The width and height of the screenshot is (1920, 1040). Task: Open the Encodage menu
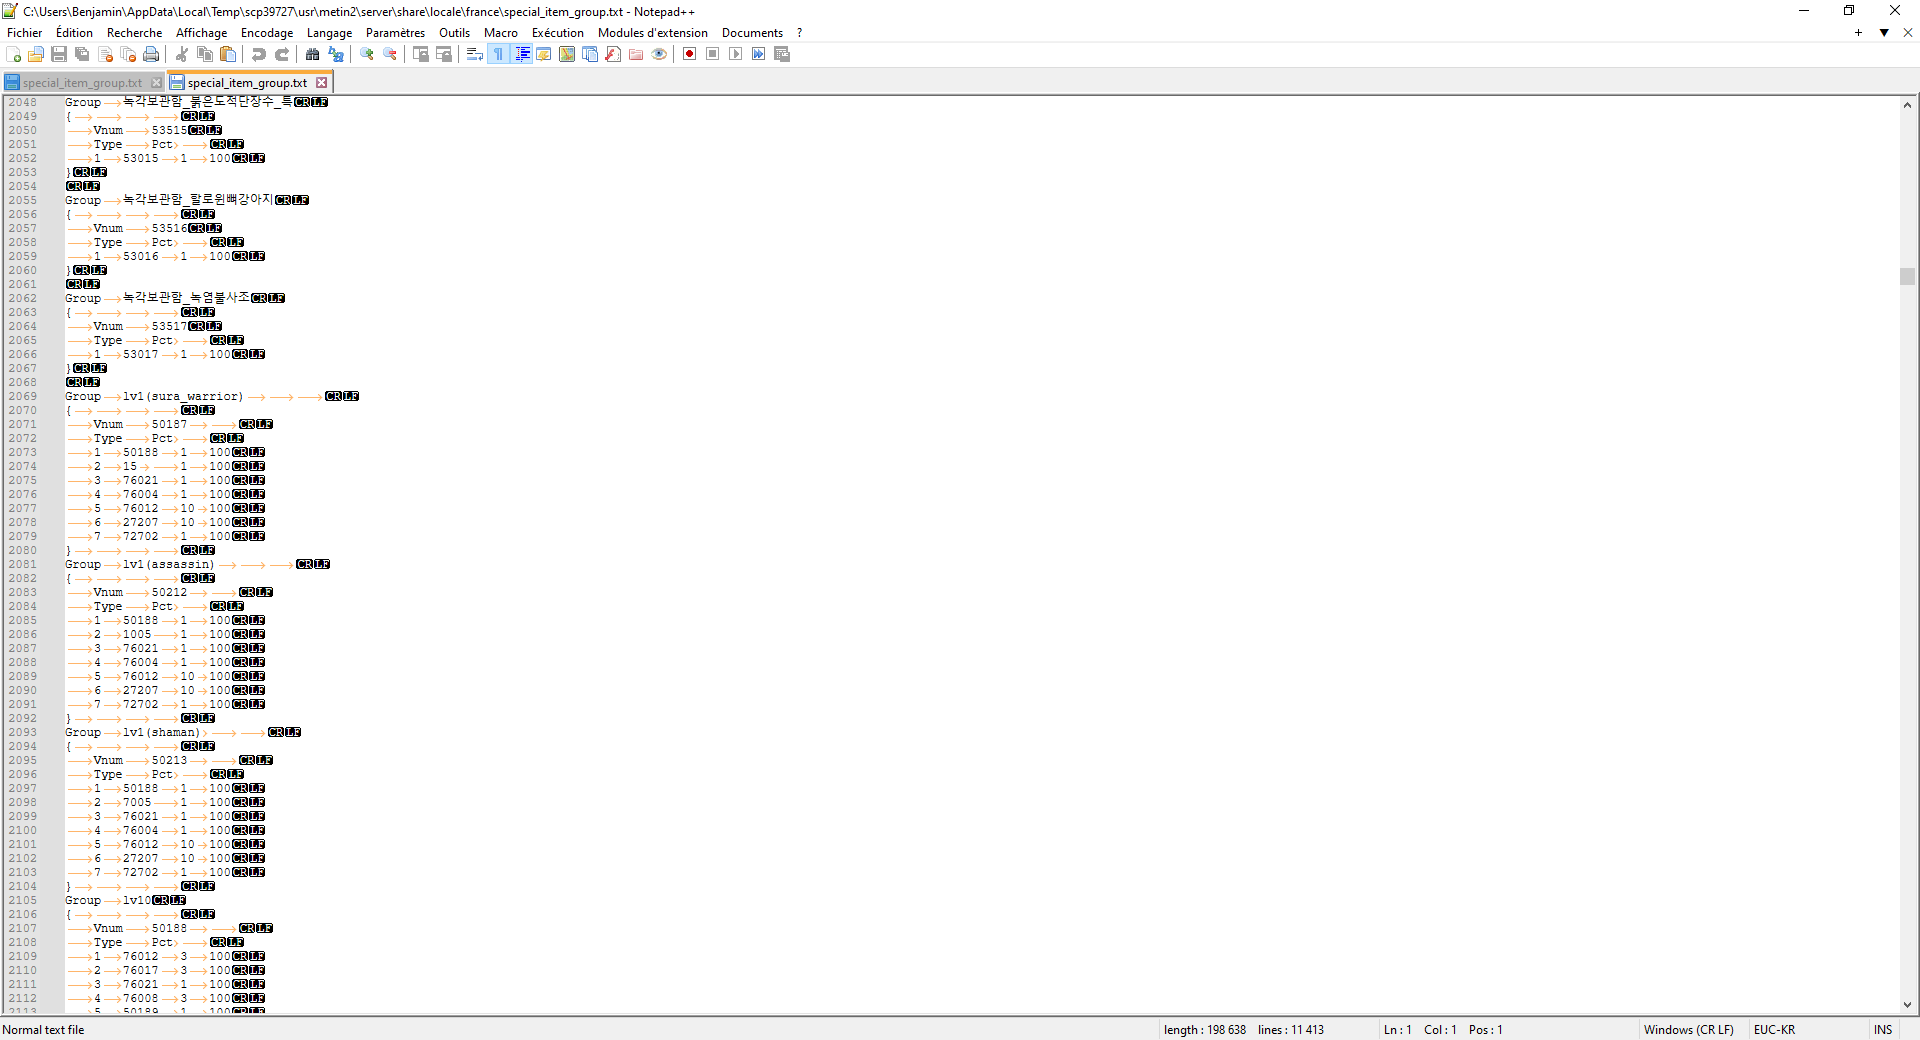pyautogui.click(x=267, y=33)
